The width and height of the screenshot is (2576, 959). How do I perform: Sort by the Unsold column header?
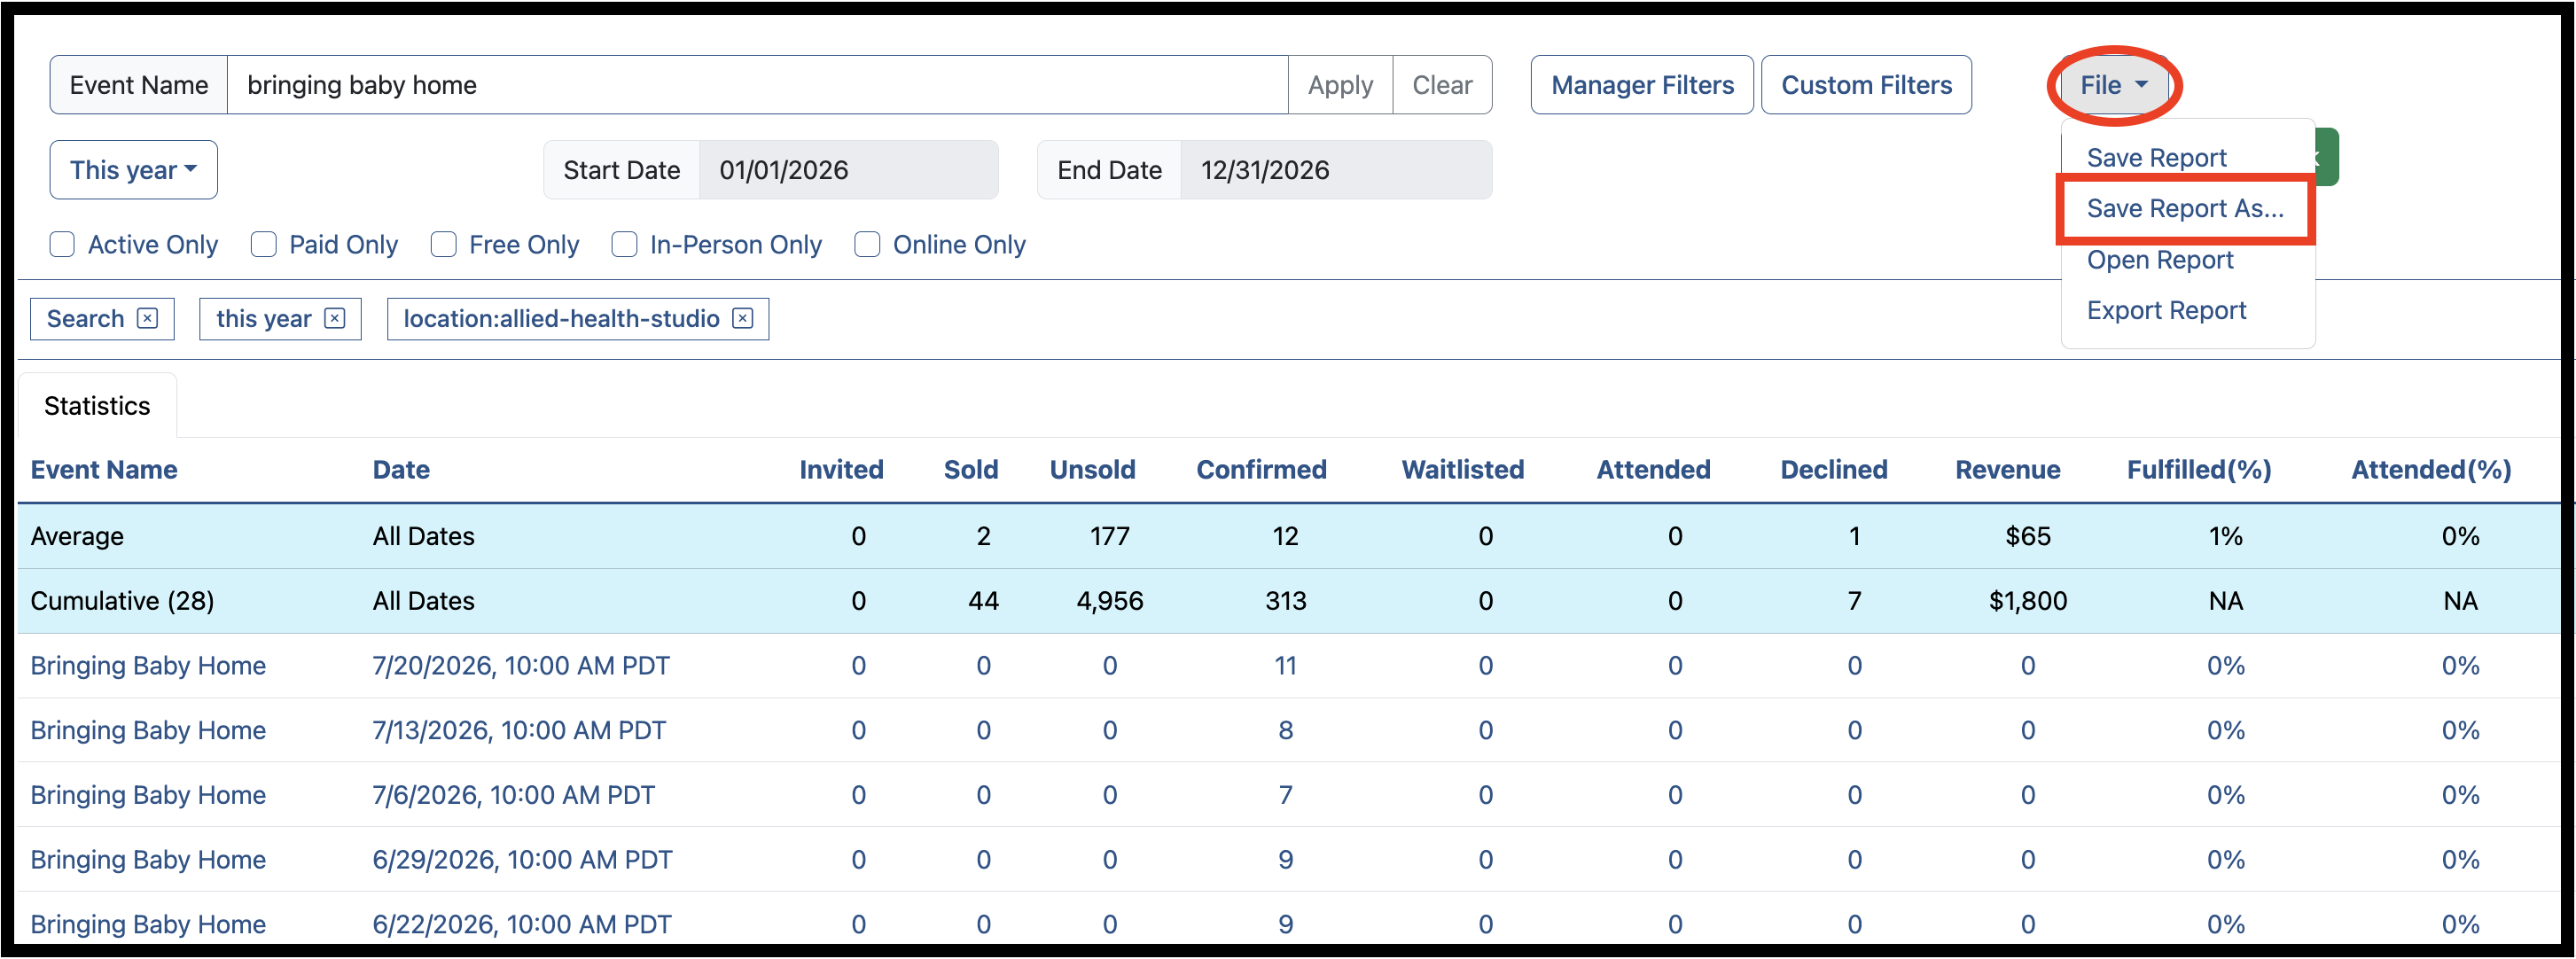[x=1092, y=470]
